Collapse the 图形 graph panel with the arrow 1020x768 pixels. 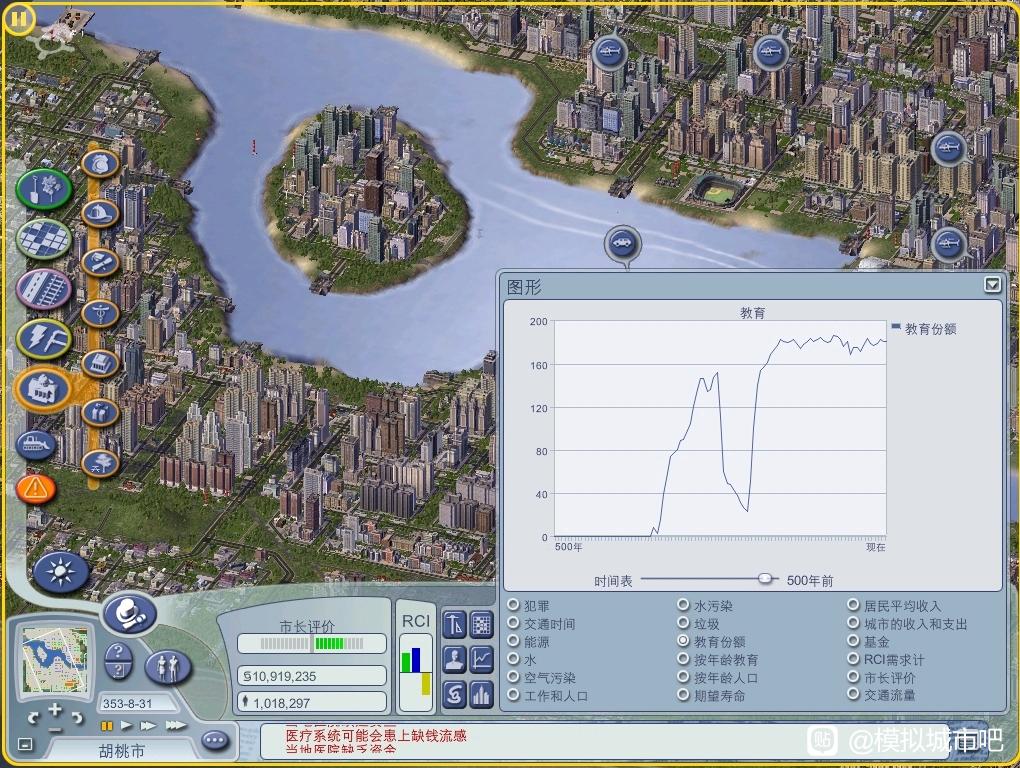point(991,285)
